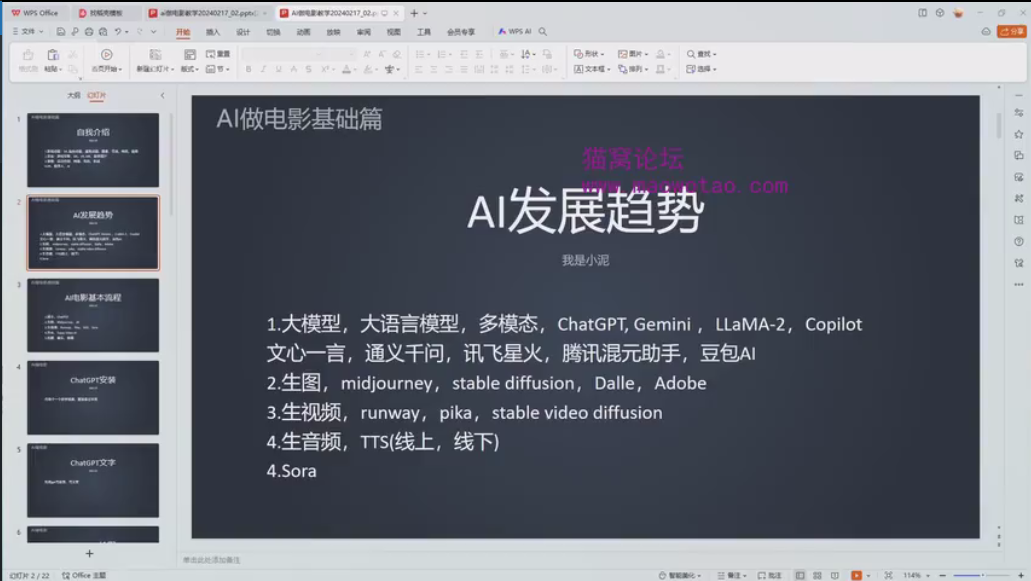Open the Find dropdown
This screenshot has height=581, width=1031.
click(702, 54)
